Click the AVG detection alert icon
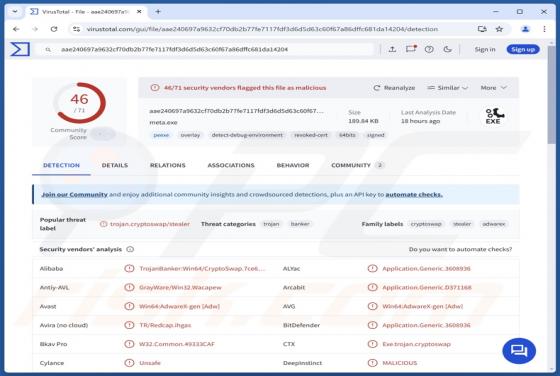The width and height of the screenshot is (560, 376). [x=372, y=306]
